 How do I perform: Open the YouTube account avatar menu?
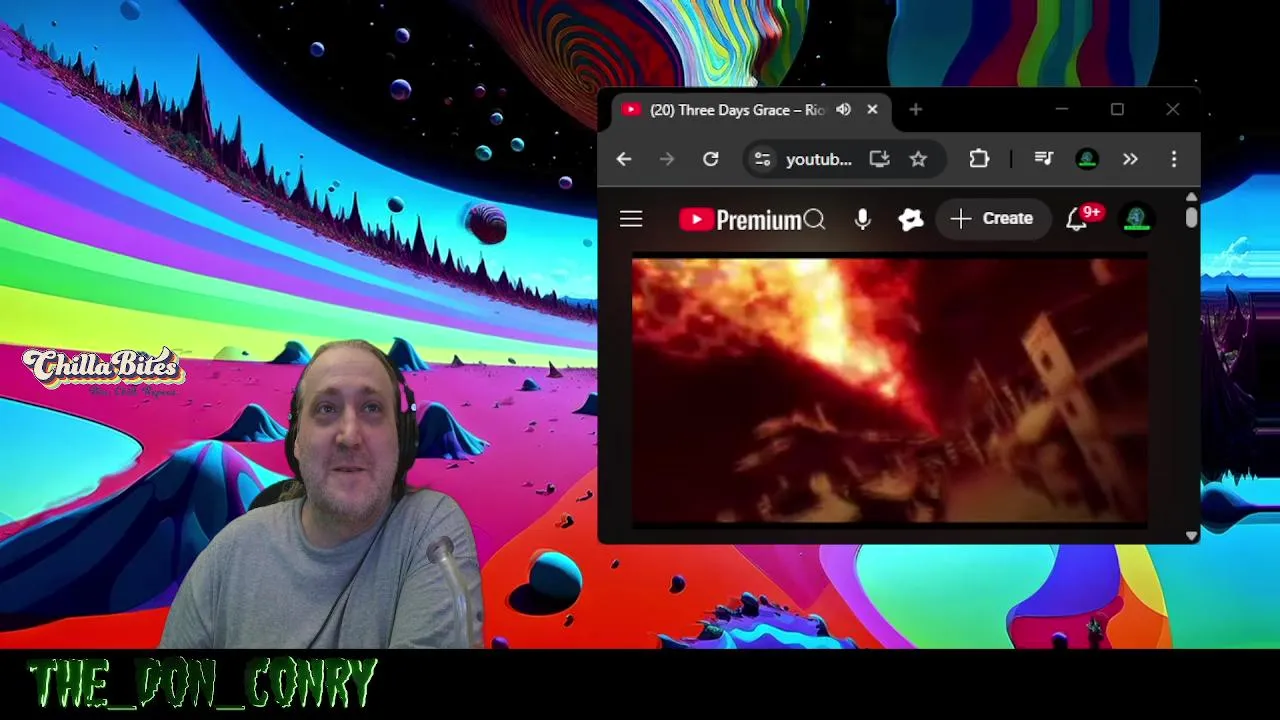coord(1136,218)
